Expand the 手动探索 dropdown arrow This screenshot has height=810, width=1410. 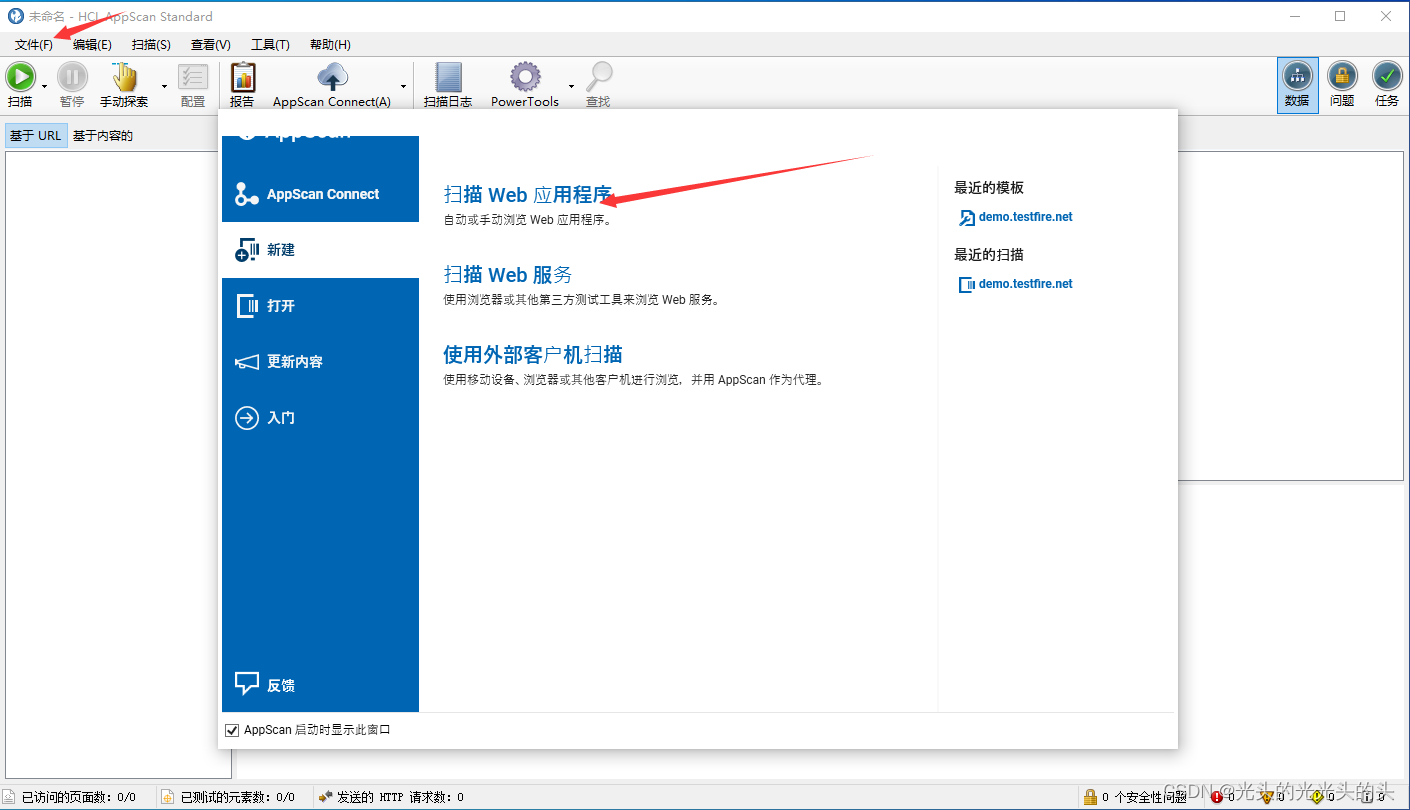(164, 86)
